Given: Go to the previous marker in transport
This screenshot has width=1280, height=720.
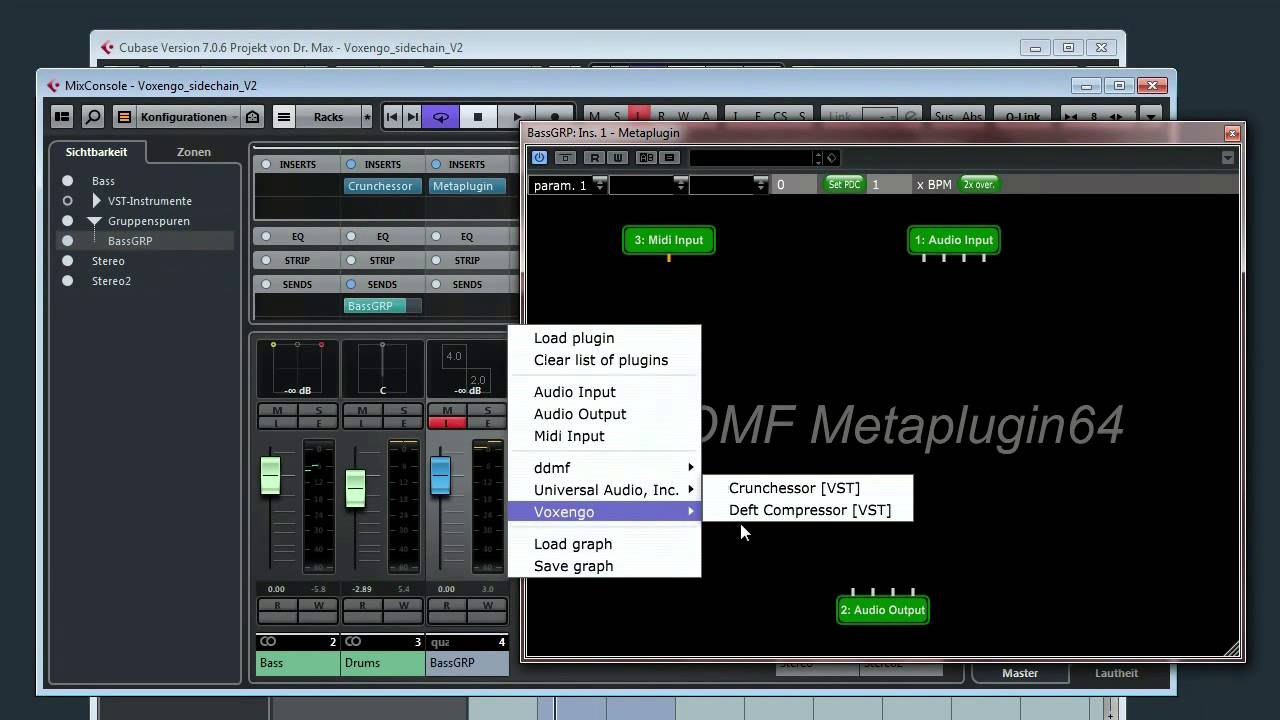Looking at the screenshot, I should click(392, 117).
